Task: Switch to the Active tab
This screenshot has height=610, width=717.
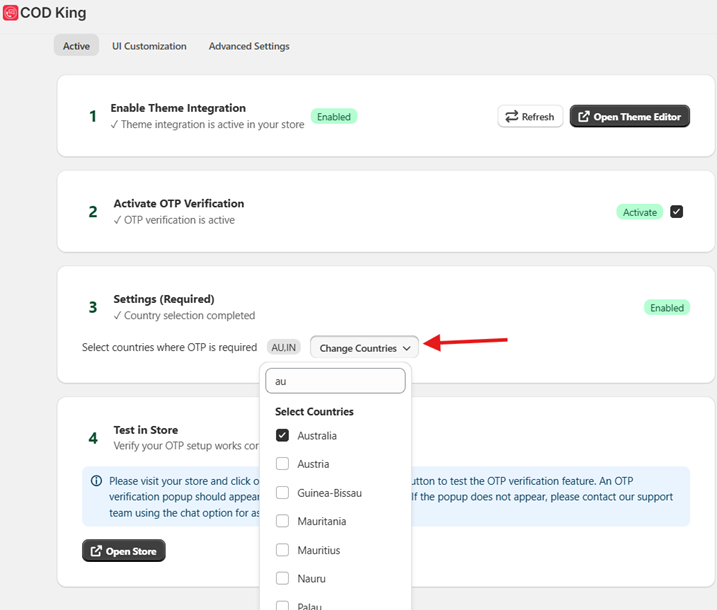Action: 76,46
